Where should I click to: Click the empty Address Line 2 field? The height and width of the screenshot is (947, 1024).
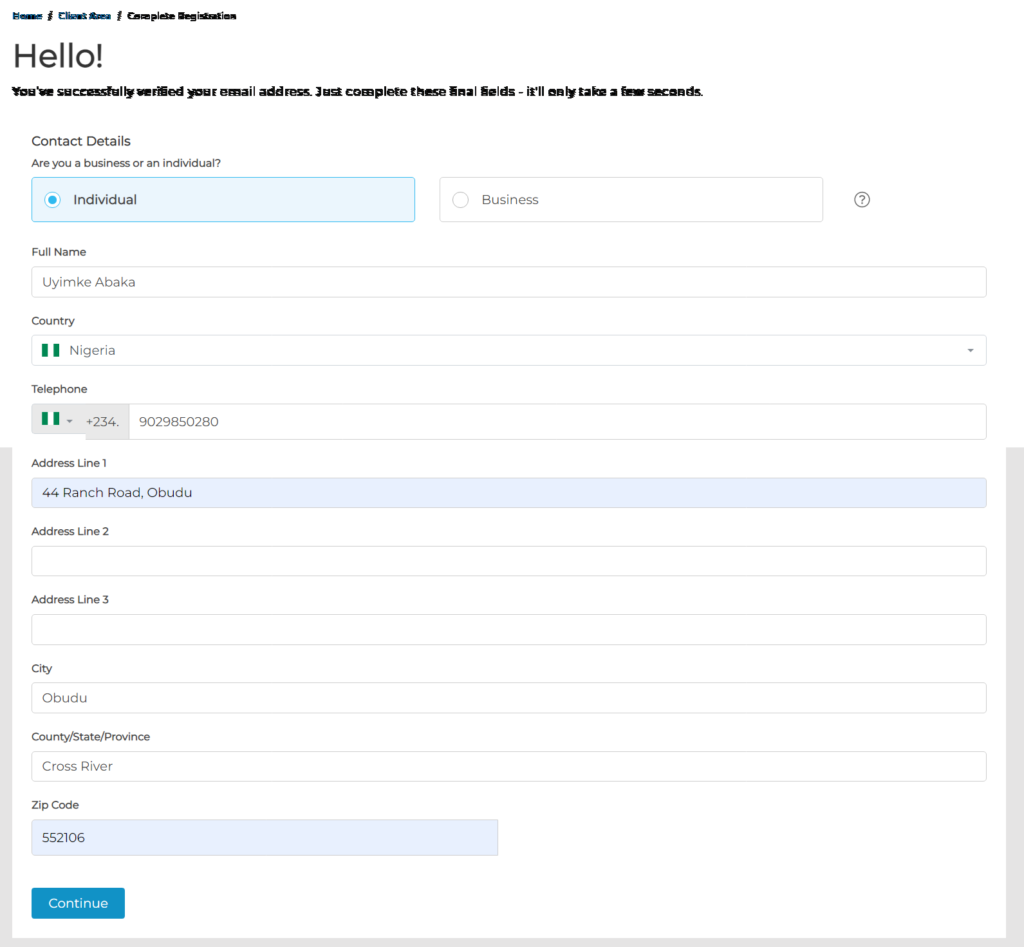coord(509,561)
